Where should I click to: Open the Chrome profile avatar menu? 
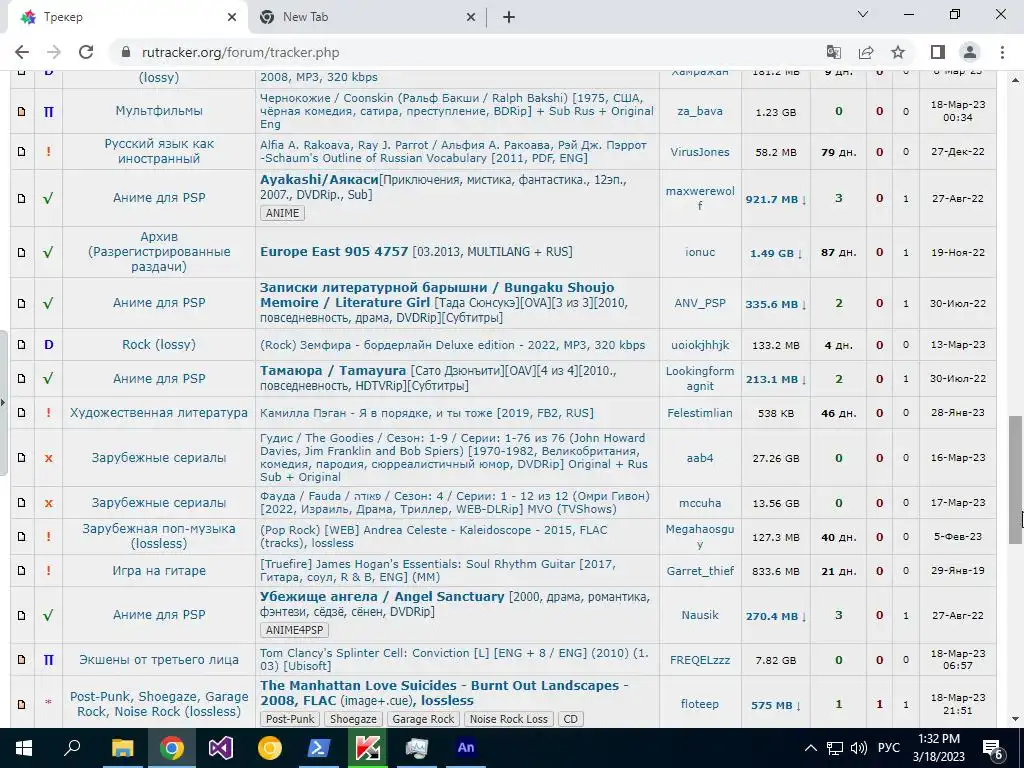[970, 52]
